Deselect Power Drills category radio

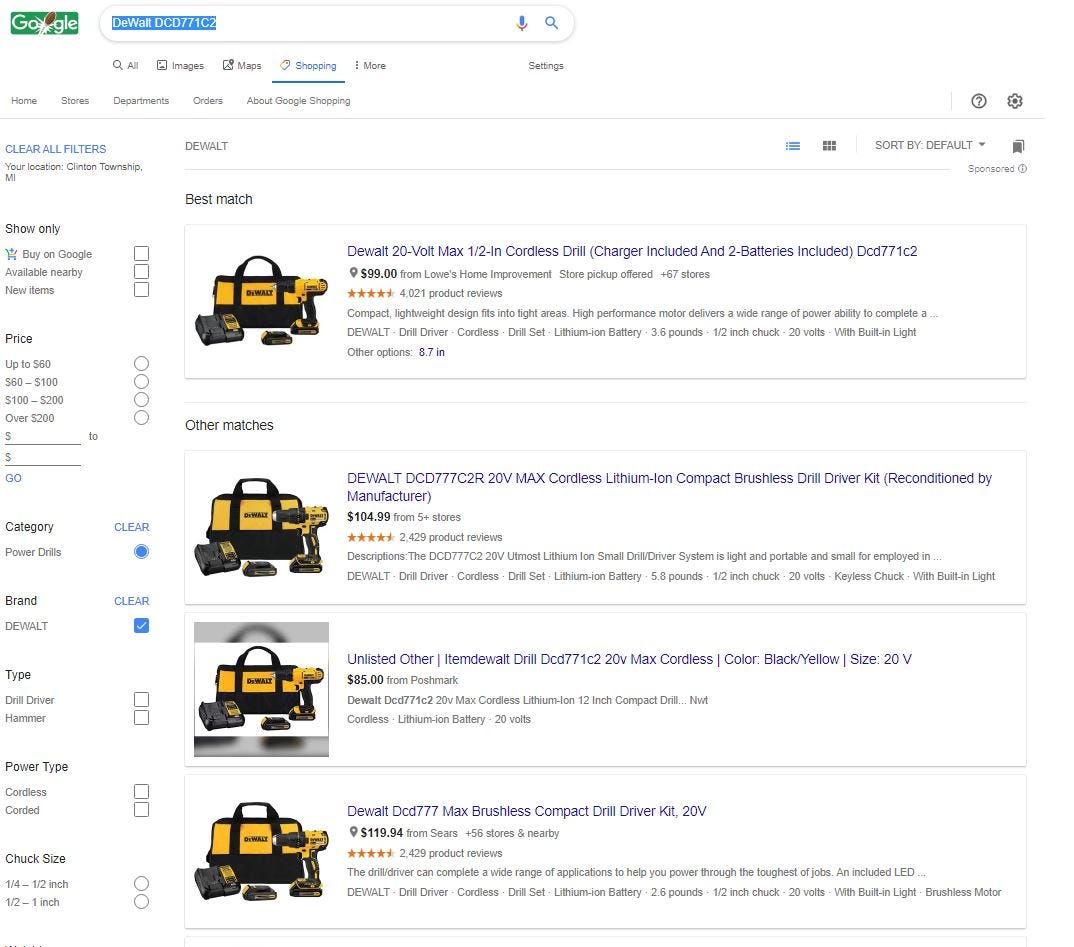[x=141, y=552]
